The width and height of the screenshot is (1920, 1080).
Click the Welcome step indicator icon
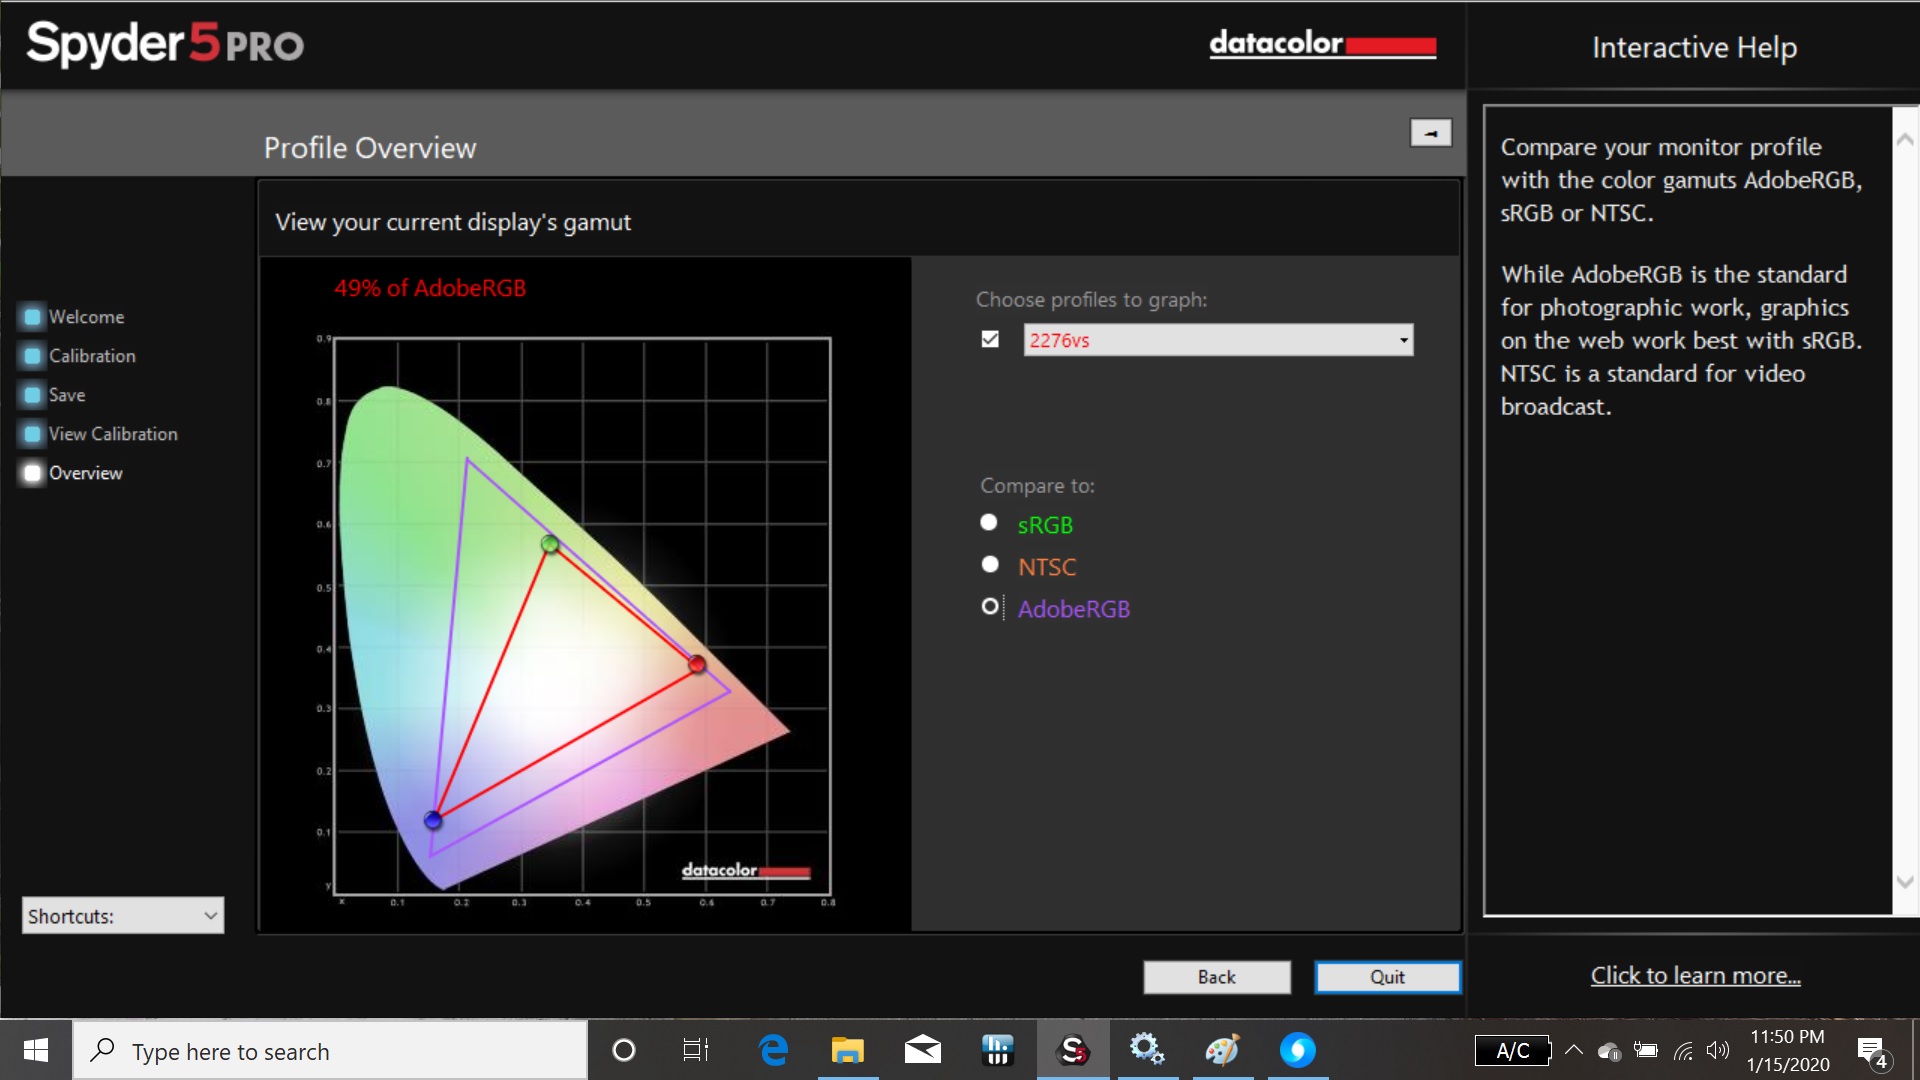pos(32,317)
